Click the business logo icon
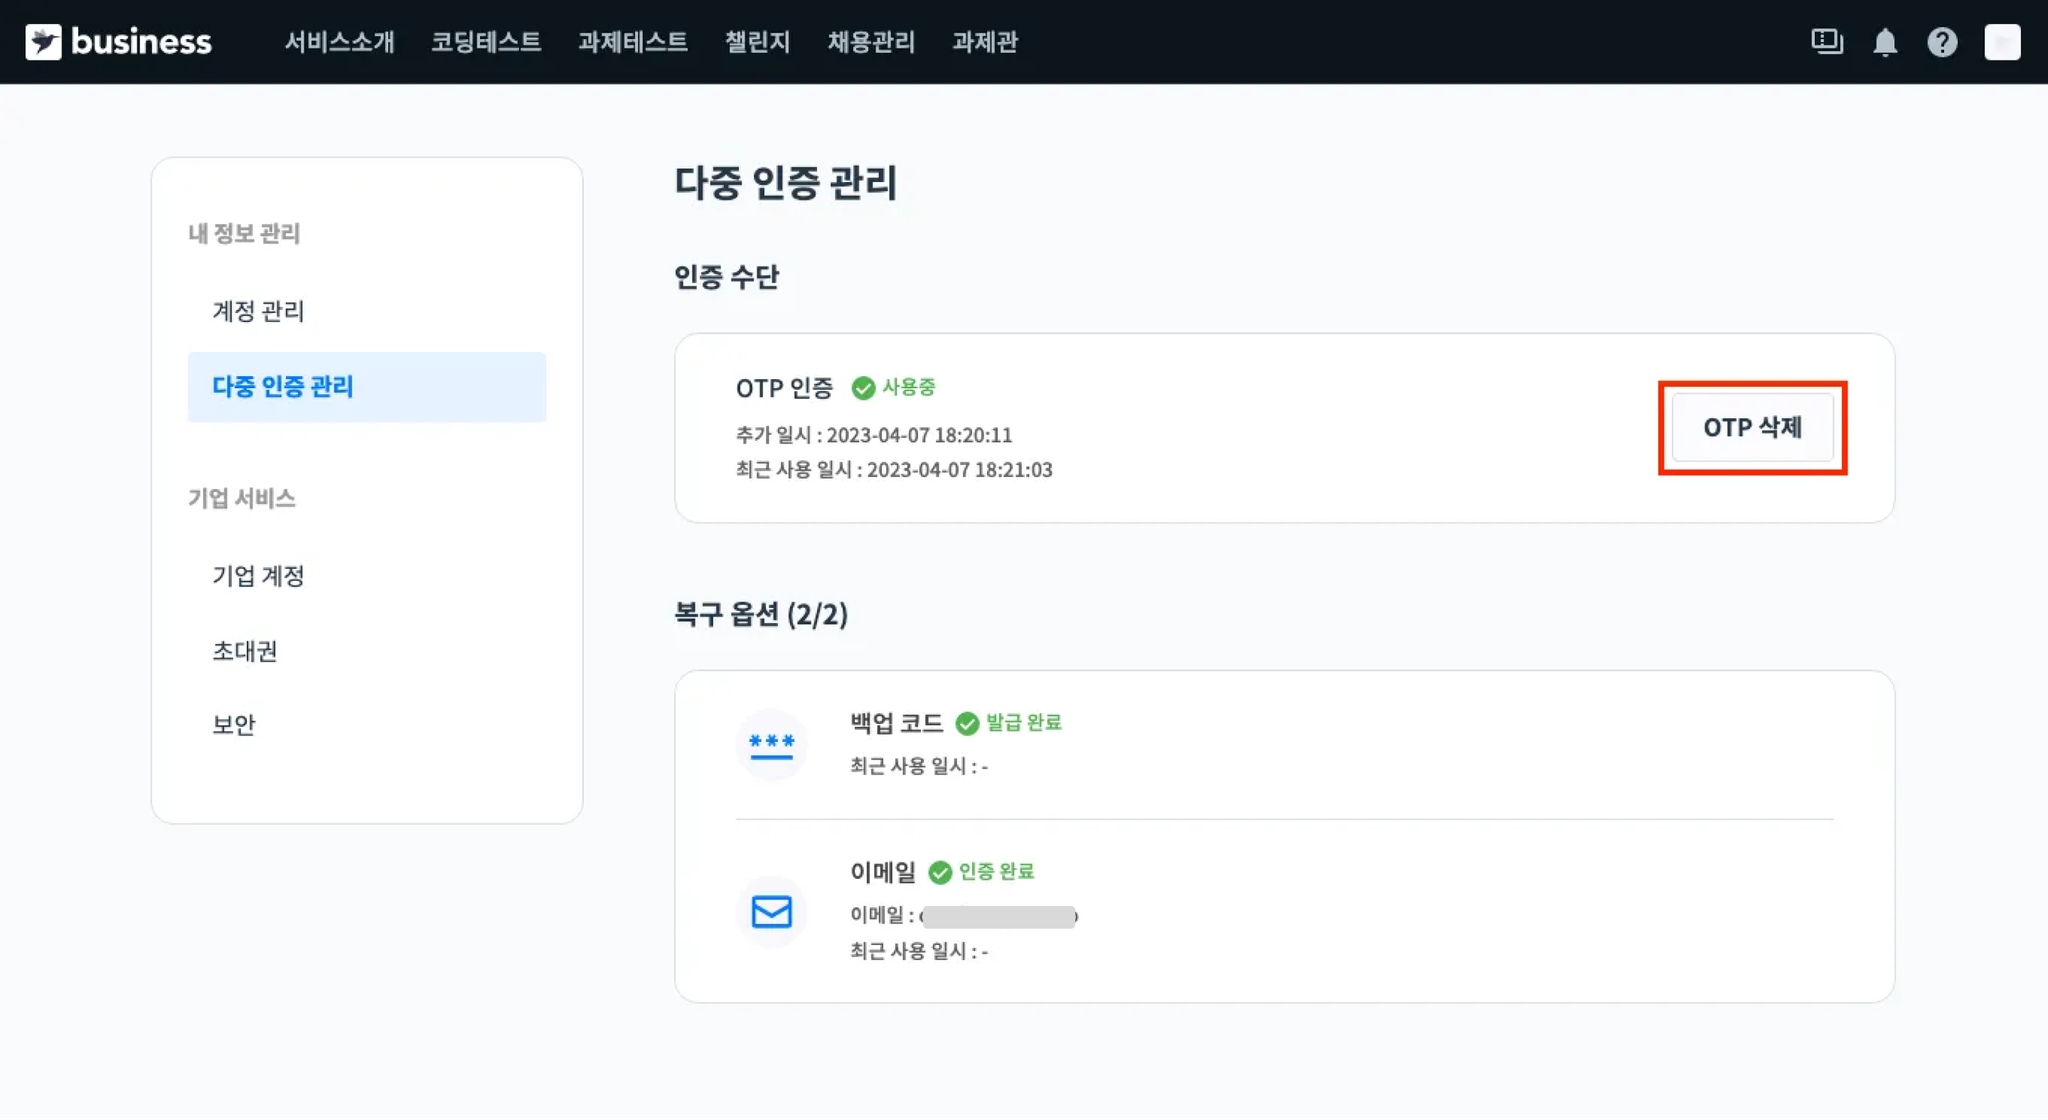Viewport: 2048px width, 1120px height. tap(43, 42)
